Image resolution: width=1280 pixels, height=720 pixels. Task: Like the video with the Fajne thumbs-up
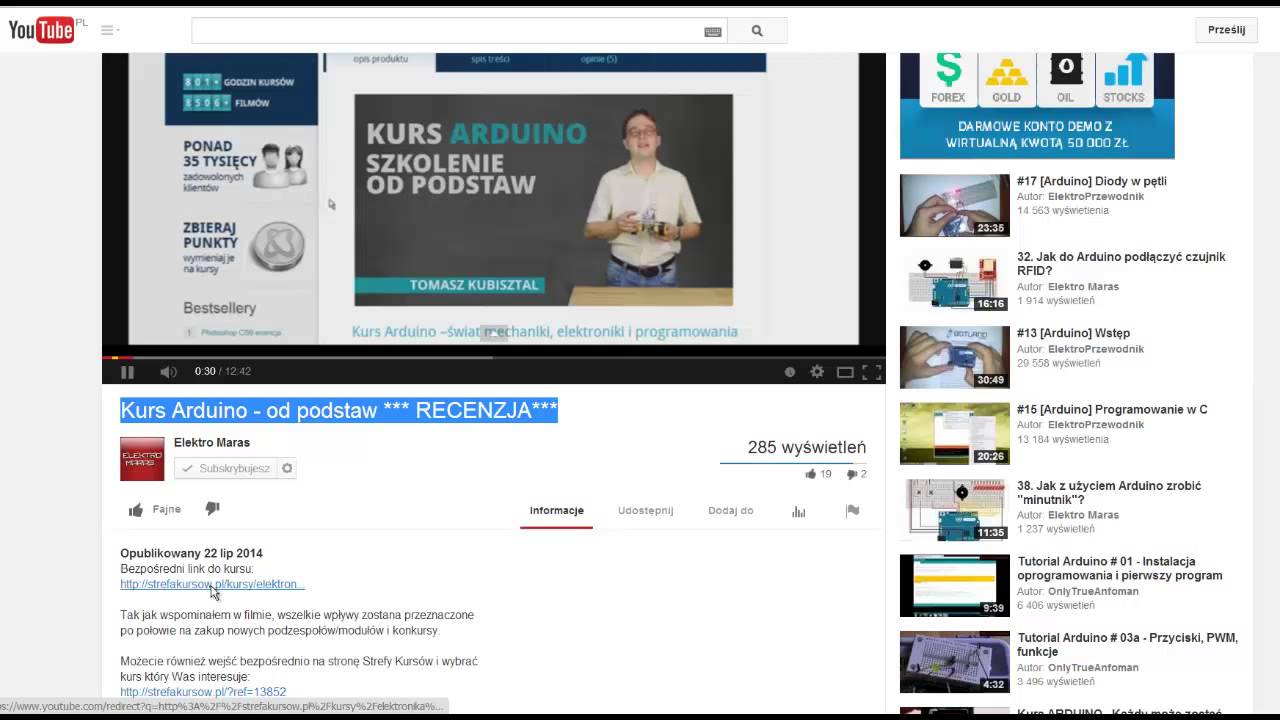(x=155, y=509)
